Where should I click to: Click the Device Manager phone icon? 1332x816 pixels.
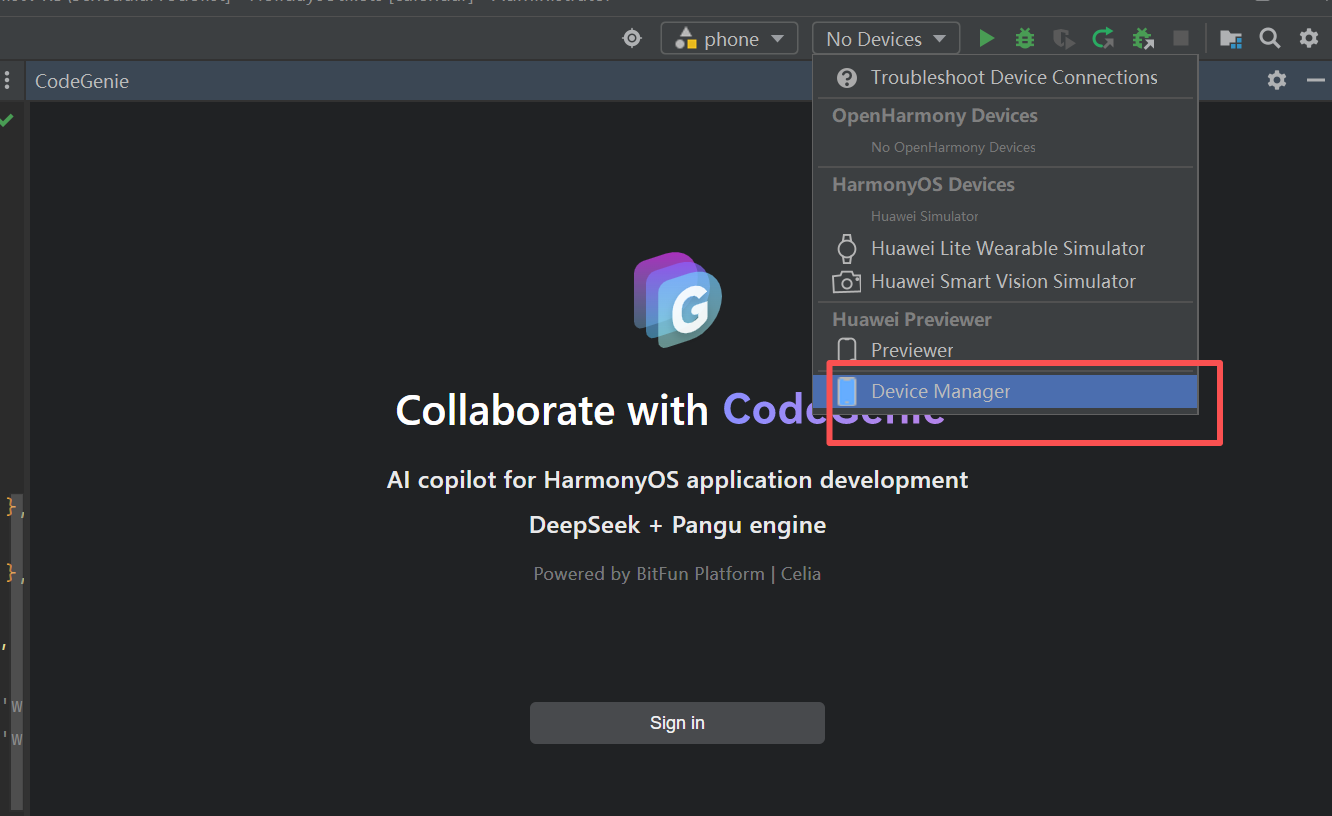pyautogui.click(x=847, y=391)
